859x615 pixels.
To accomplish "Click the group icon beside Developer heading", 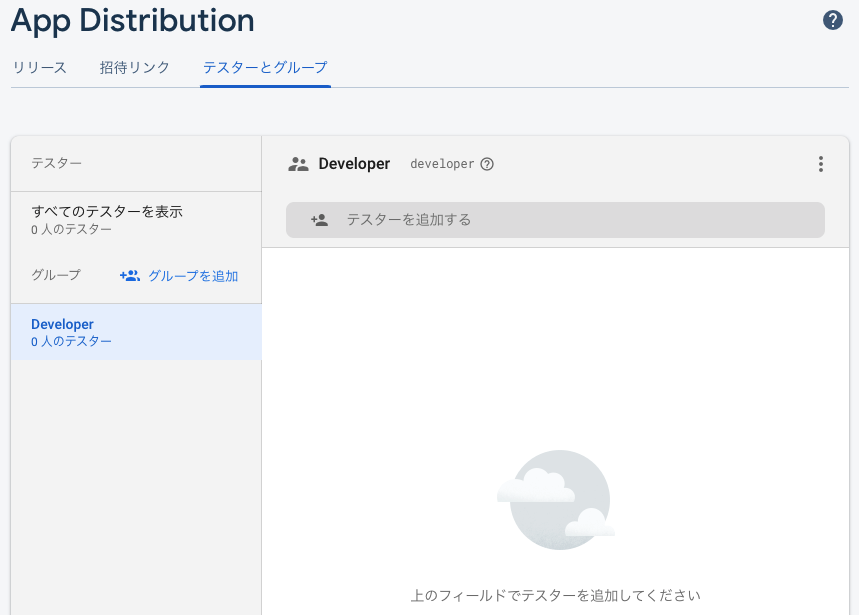I will [299, 164].
